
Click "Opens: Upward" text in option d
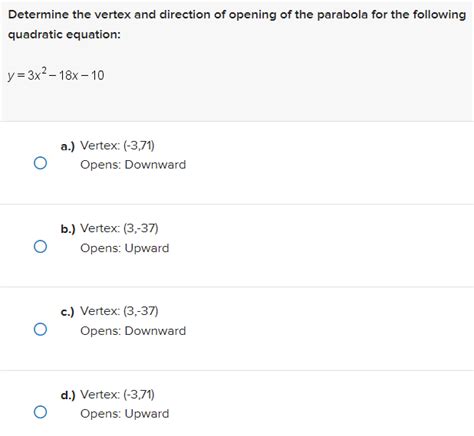tap(125, 414)
